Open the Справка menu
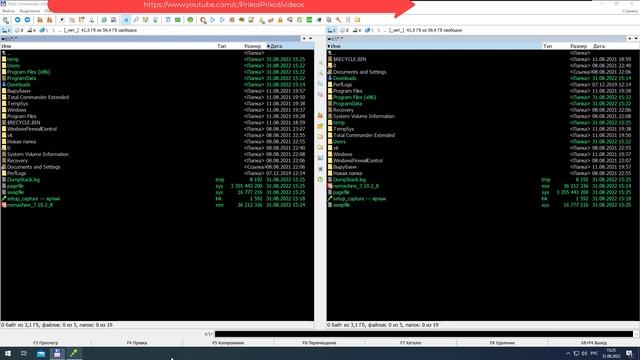 point(630,11)
